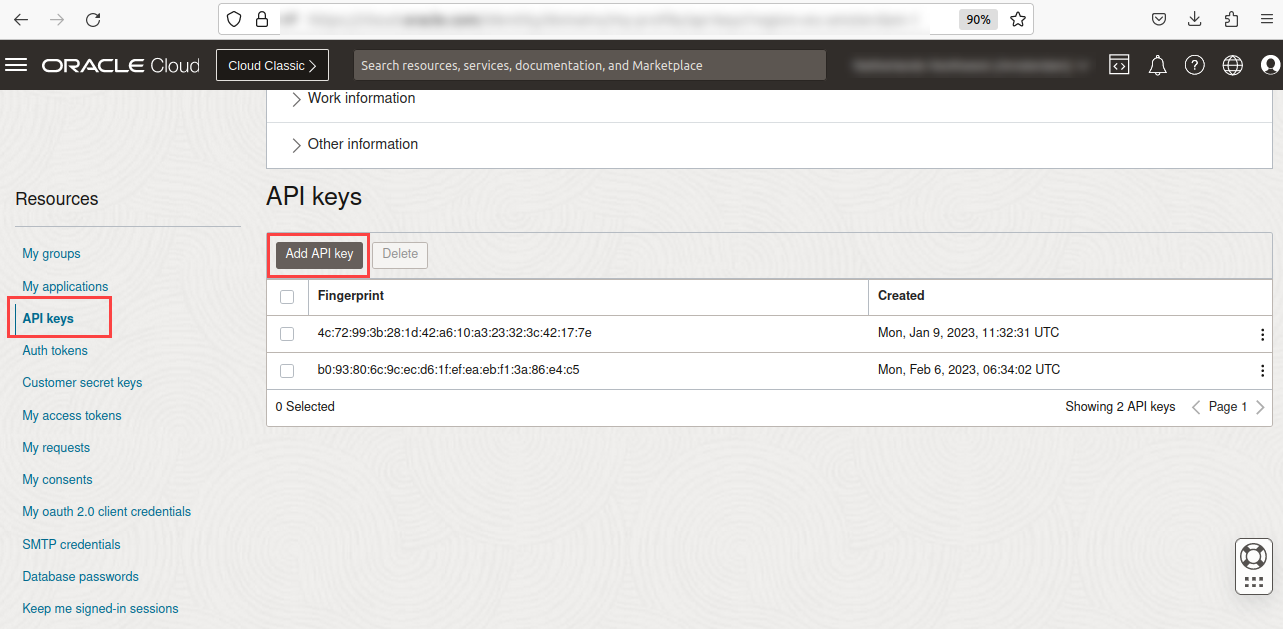This screenshot has width=1283, height=629.
Task: Open the Firefox browser menu
Action: point(1266,19)
